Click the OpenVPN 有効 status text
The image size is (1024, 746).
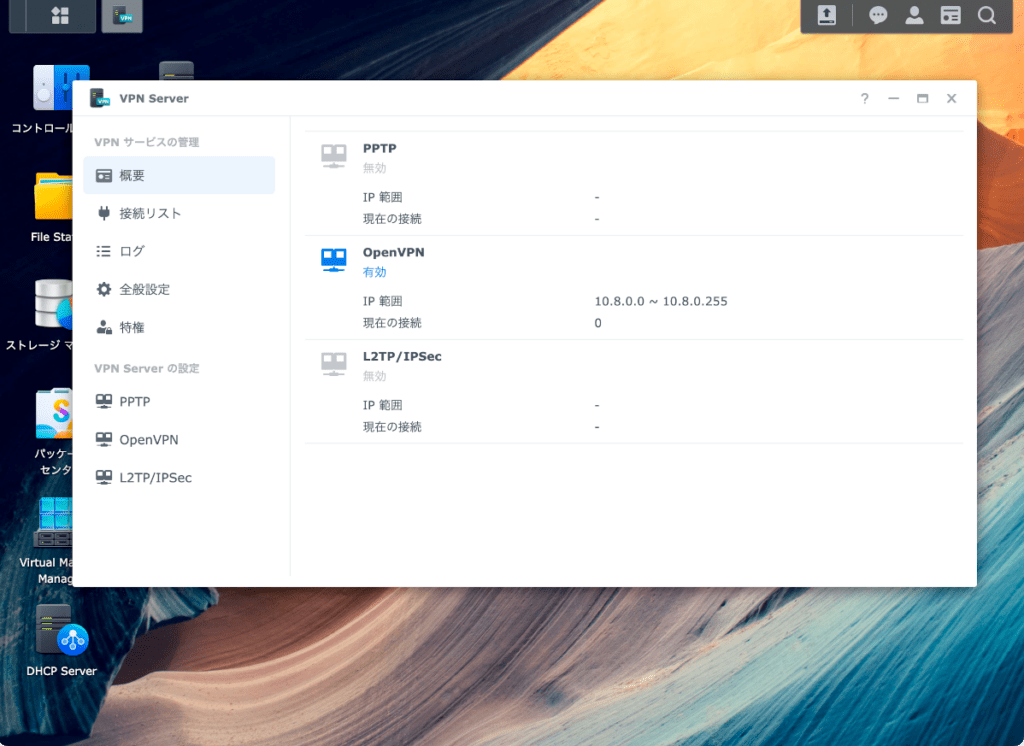pos(374,272)
